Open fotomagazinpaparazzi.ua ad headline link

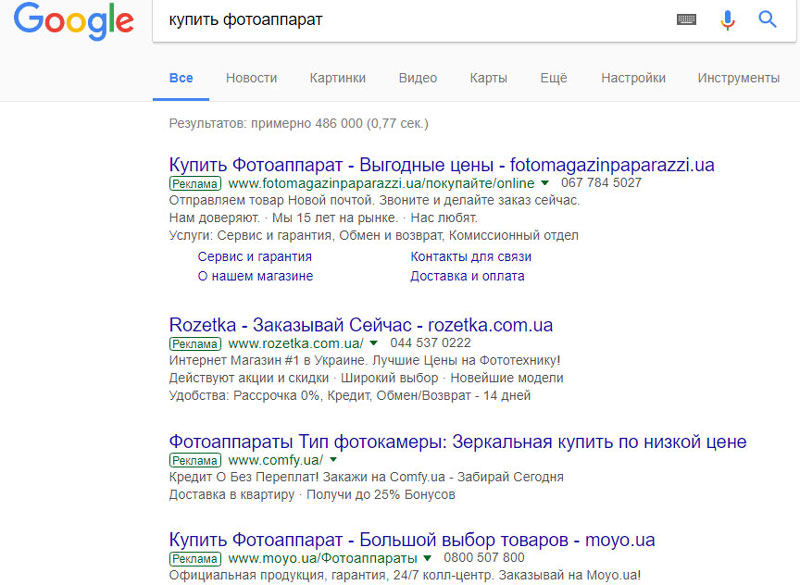(x=442, y=165)
